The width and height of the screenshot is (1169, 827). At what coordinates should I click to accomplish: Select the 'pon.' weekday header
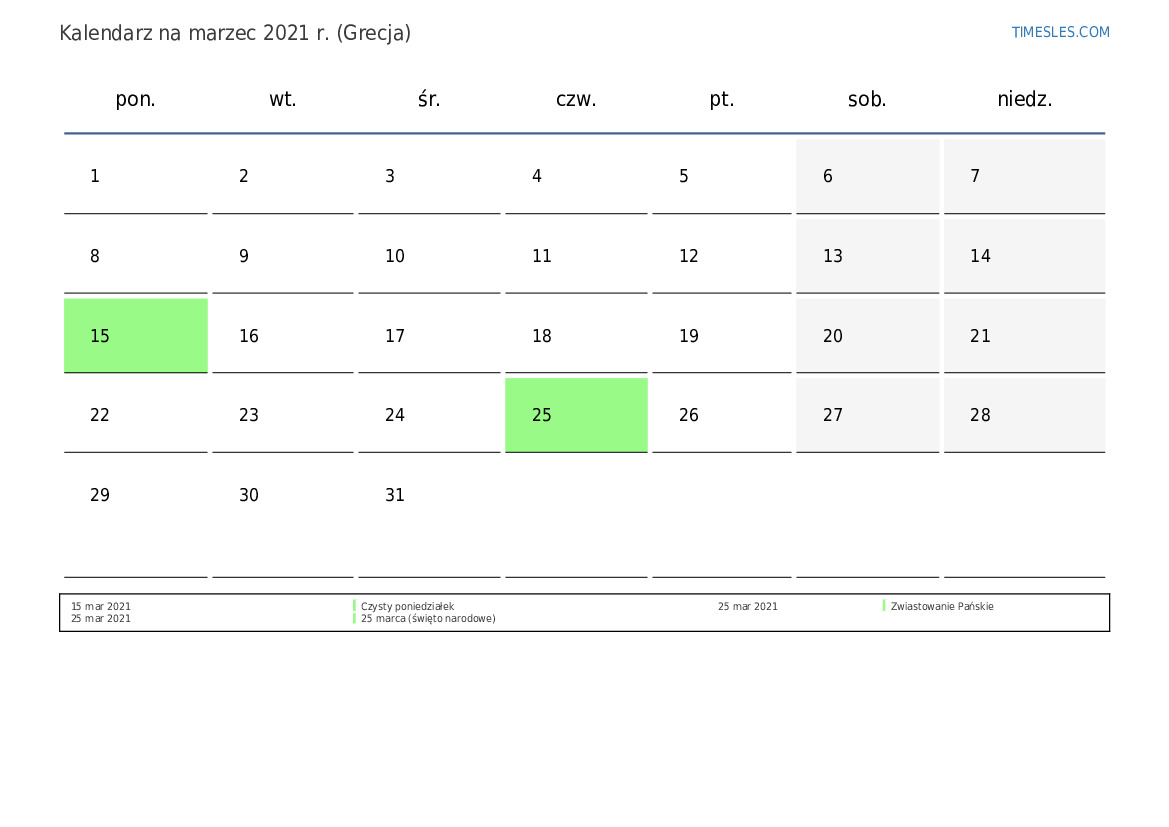[x=136, y=99]
